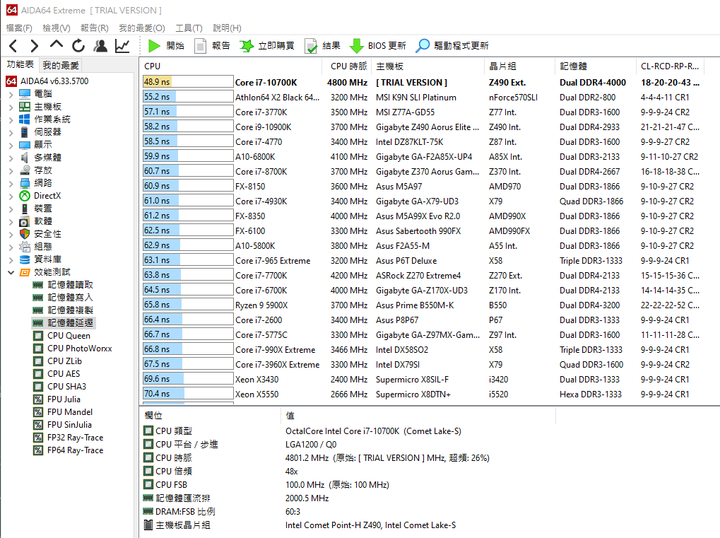Click the Memory Read (記憶體讀取) RAM icon
This screenshot has width=720, height=538.
tap(38, 285)
